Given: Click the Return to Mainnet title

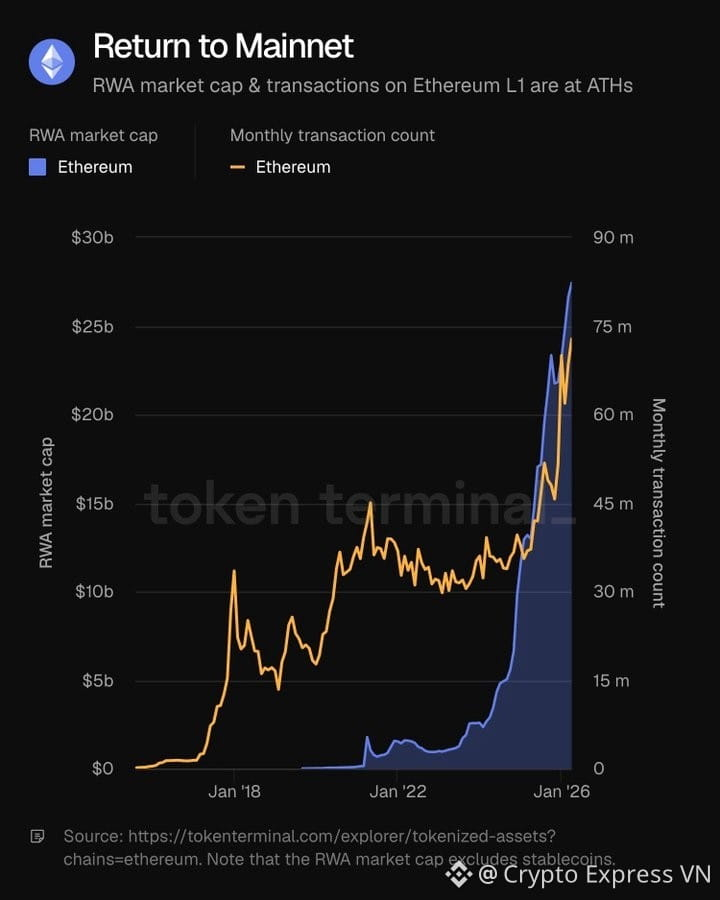Looking at the screenshot, I should tap(223, 46).
